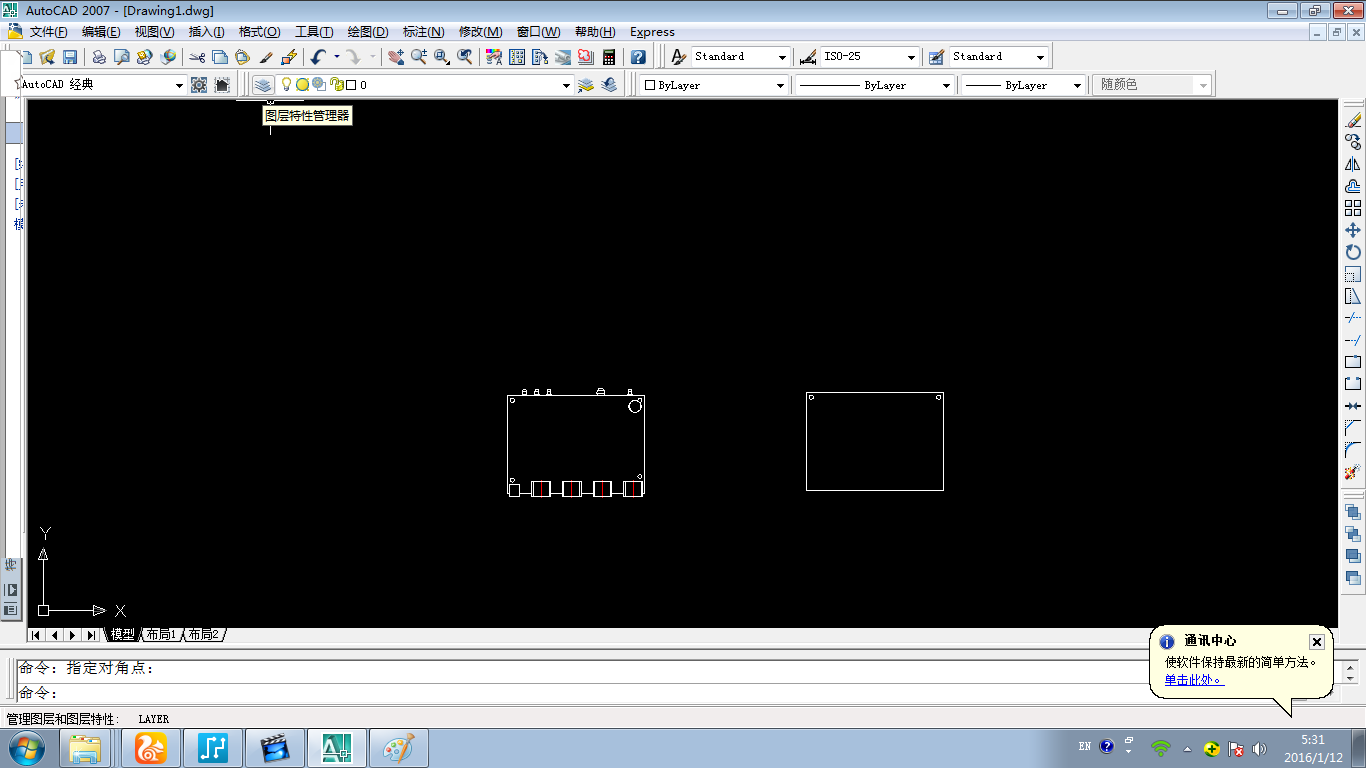Click the 单击此处 link in notification
This screenshot has width=1366, height=768.
(x=1193, y=680)
